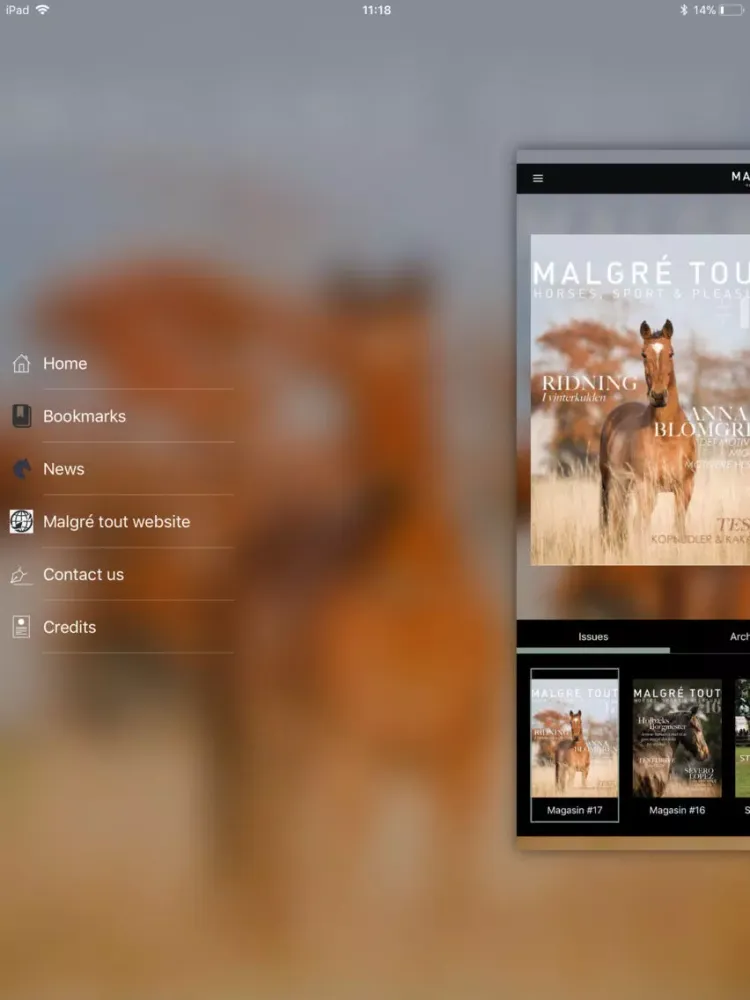Tap the Contact us pen icon
This screenshot has width=750, height=1000.
pyautogui.click(x=21, y=575)
